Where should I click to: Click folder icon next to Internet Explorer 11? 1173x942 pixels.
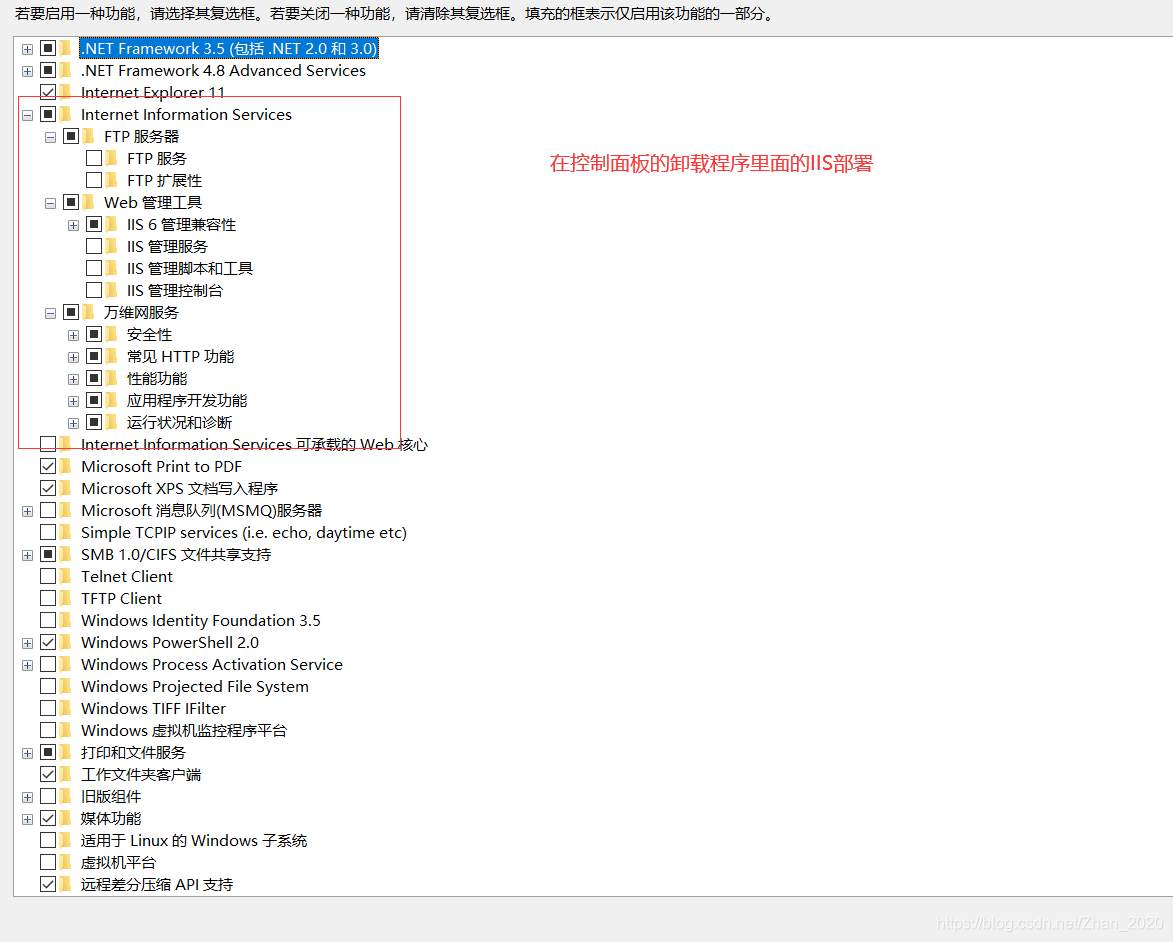[66, 92]
